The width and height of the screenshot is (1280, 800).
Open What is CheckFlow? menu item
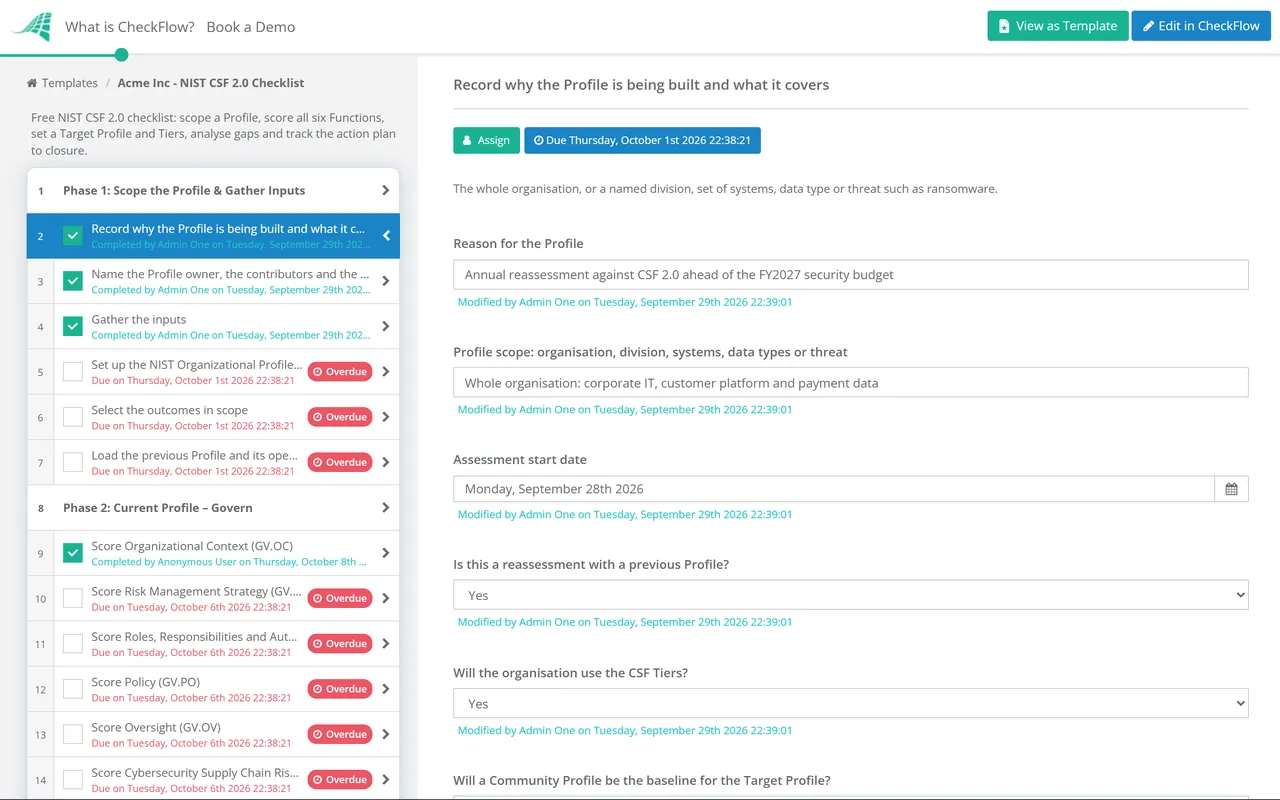coord(130,27)
